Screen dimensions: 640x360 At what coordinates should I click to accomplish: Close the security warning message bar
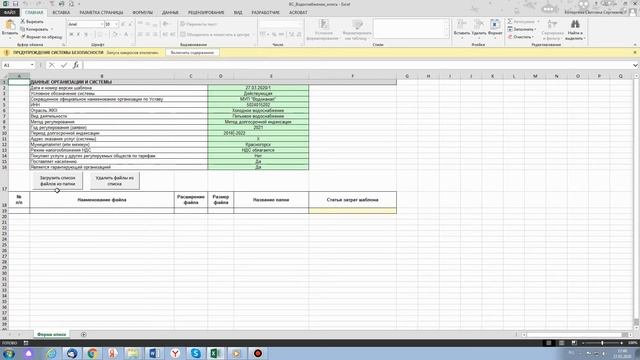tap(635, 53)
